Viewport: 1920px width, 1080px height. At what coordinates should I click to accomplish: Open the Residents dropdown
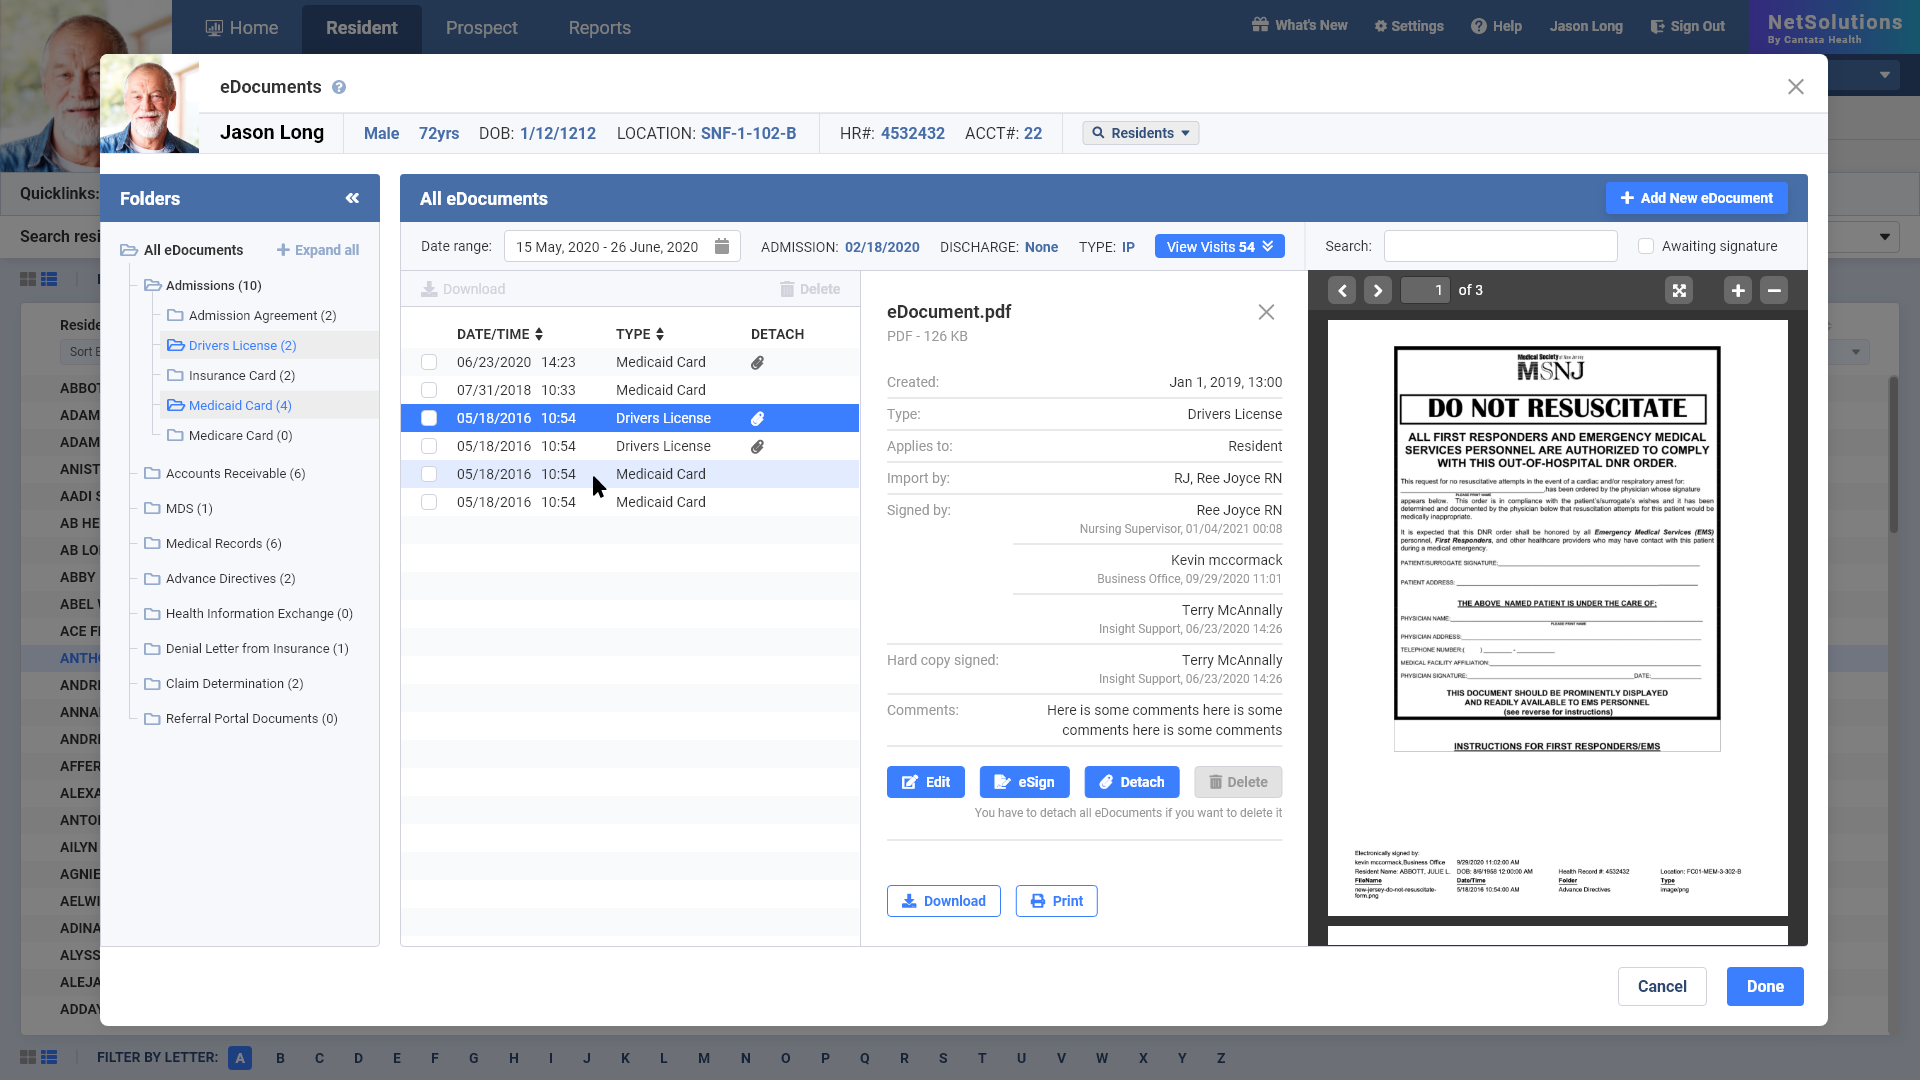pos(1140,133)
